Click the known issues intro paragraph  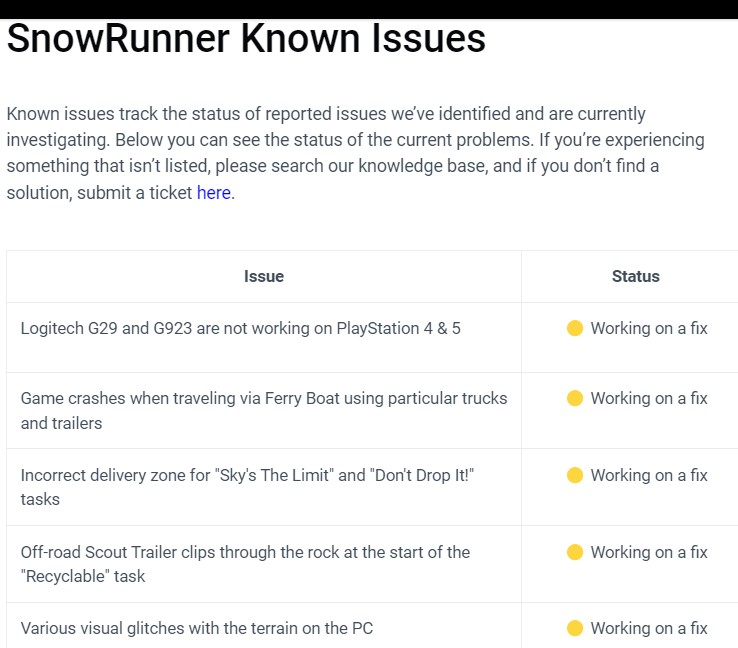(x=355, y=153)
